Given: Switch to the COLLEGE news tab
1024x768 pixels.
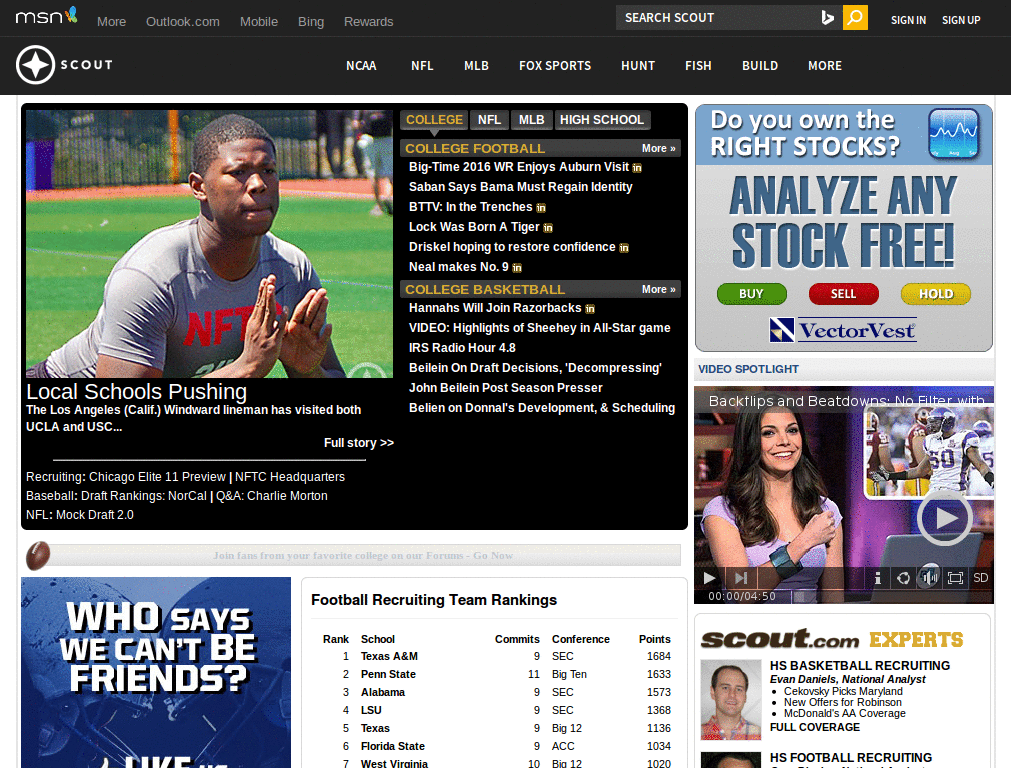Looking at the screenshot, I should 434,120.
